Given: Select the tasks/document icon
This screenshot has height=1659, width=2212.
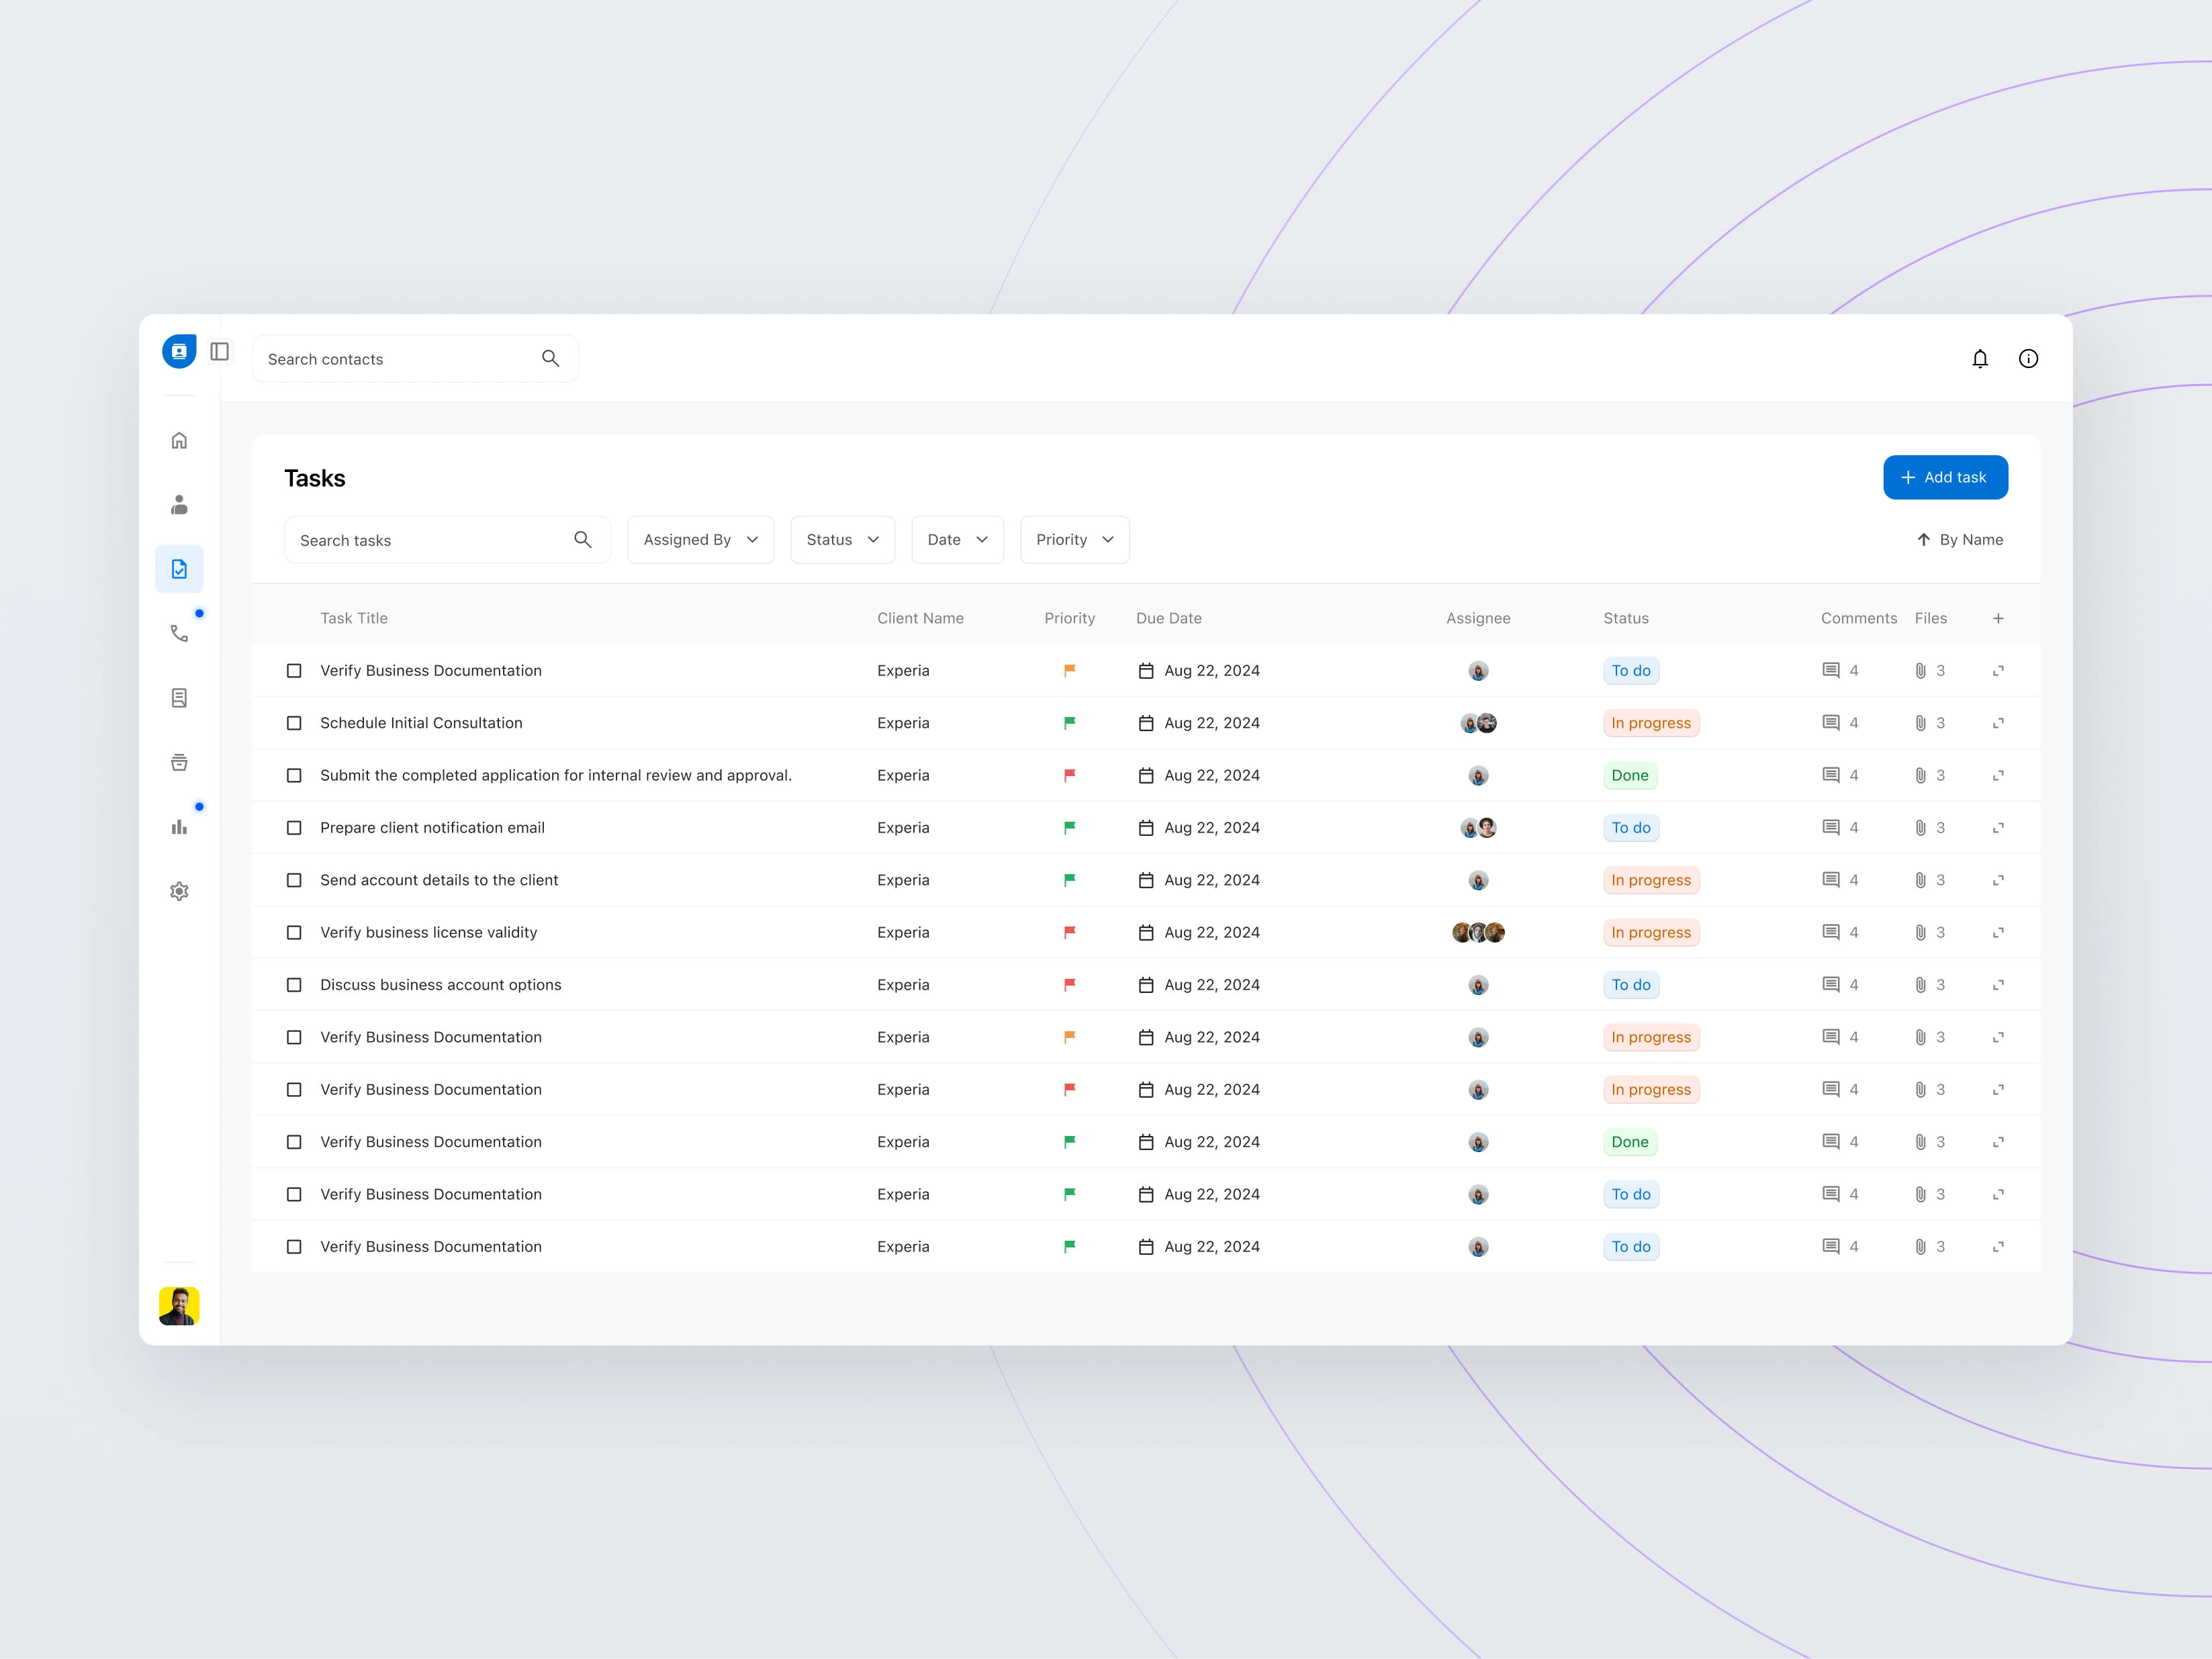Looking at the screenshot, I should tap(179, 568).
